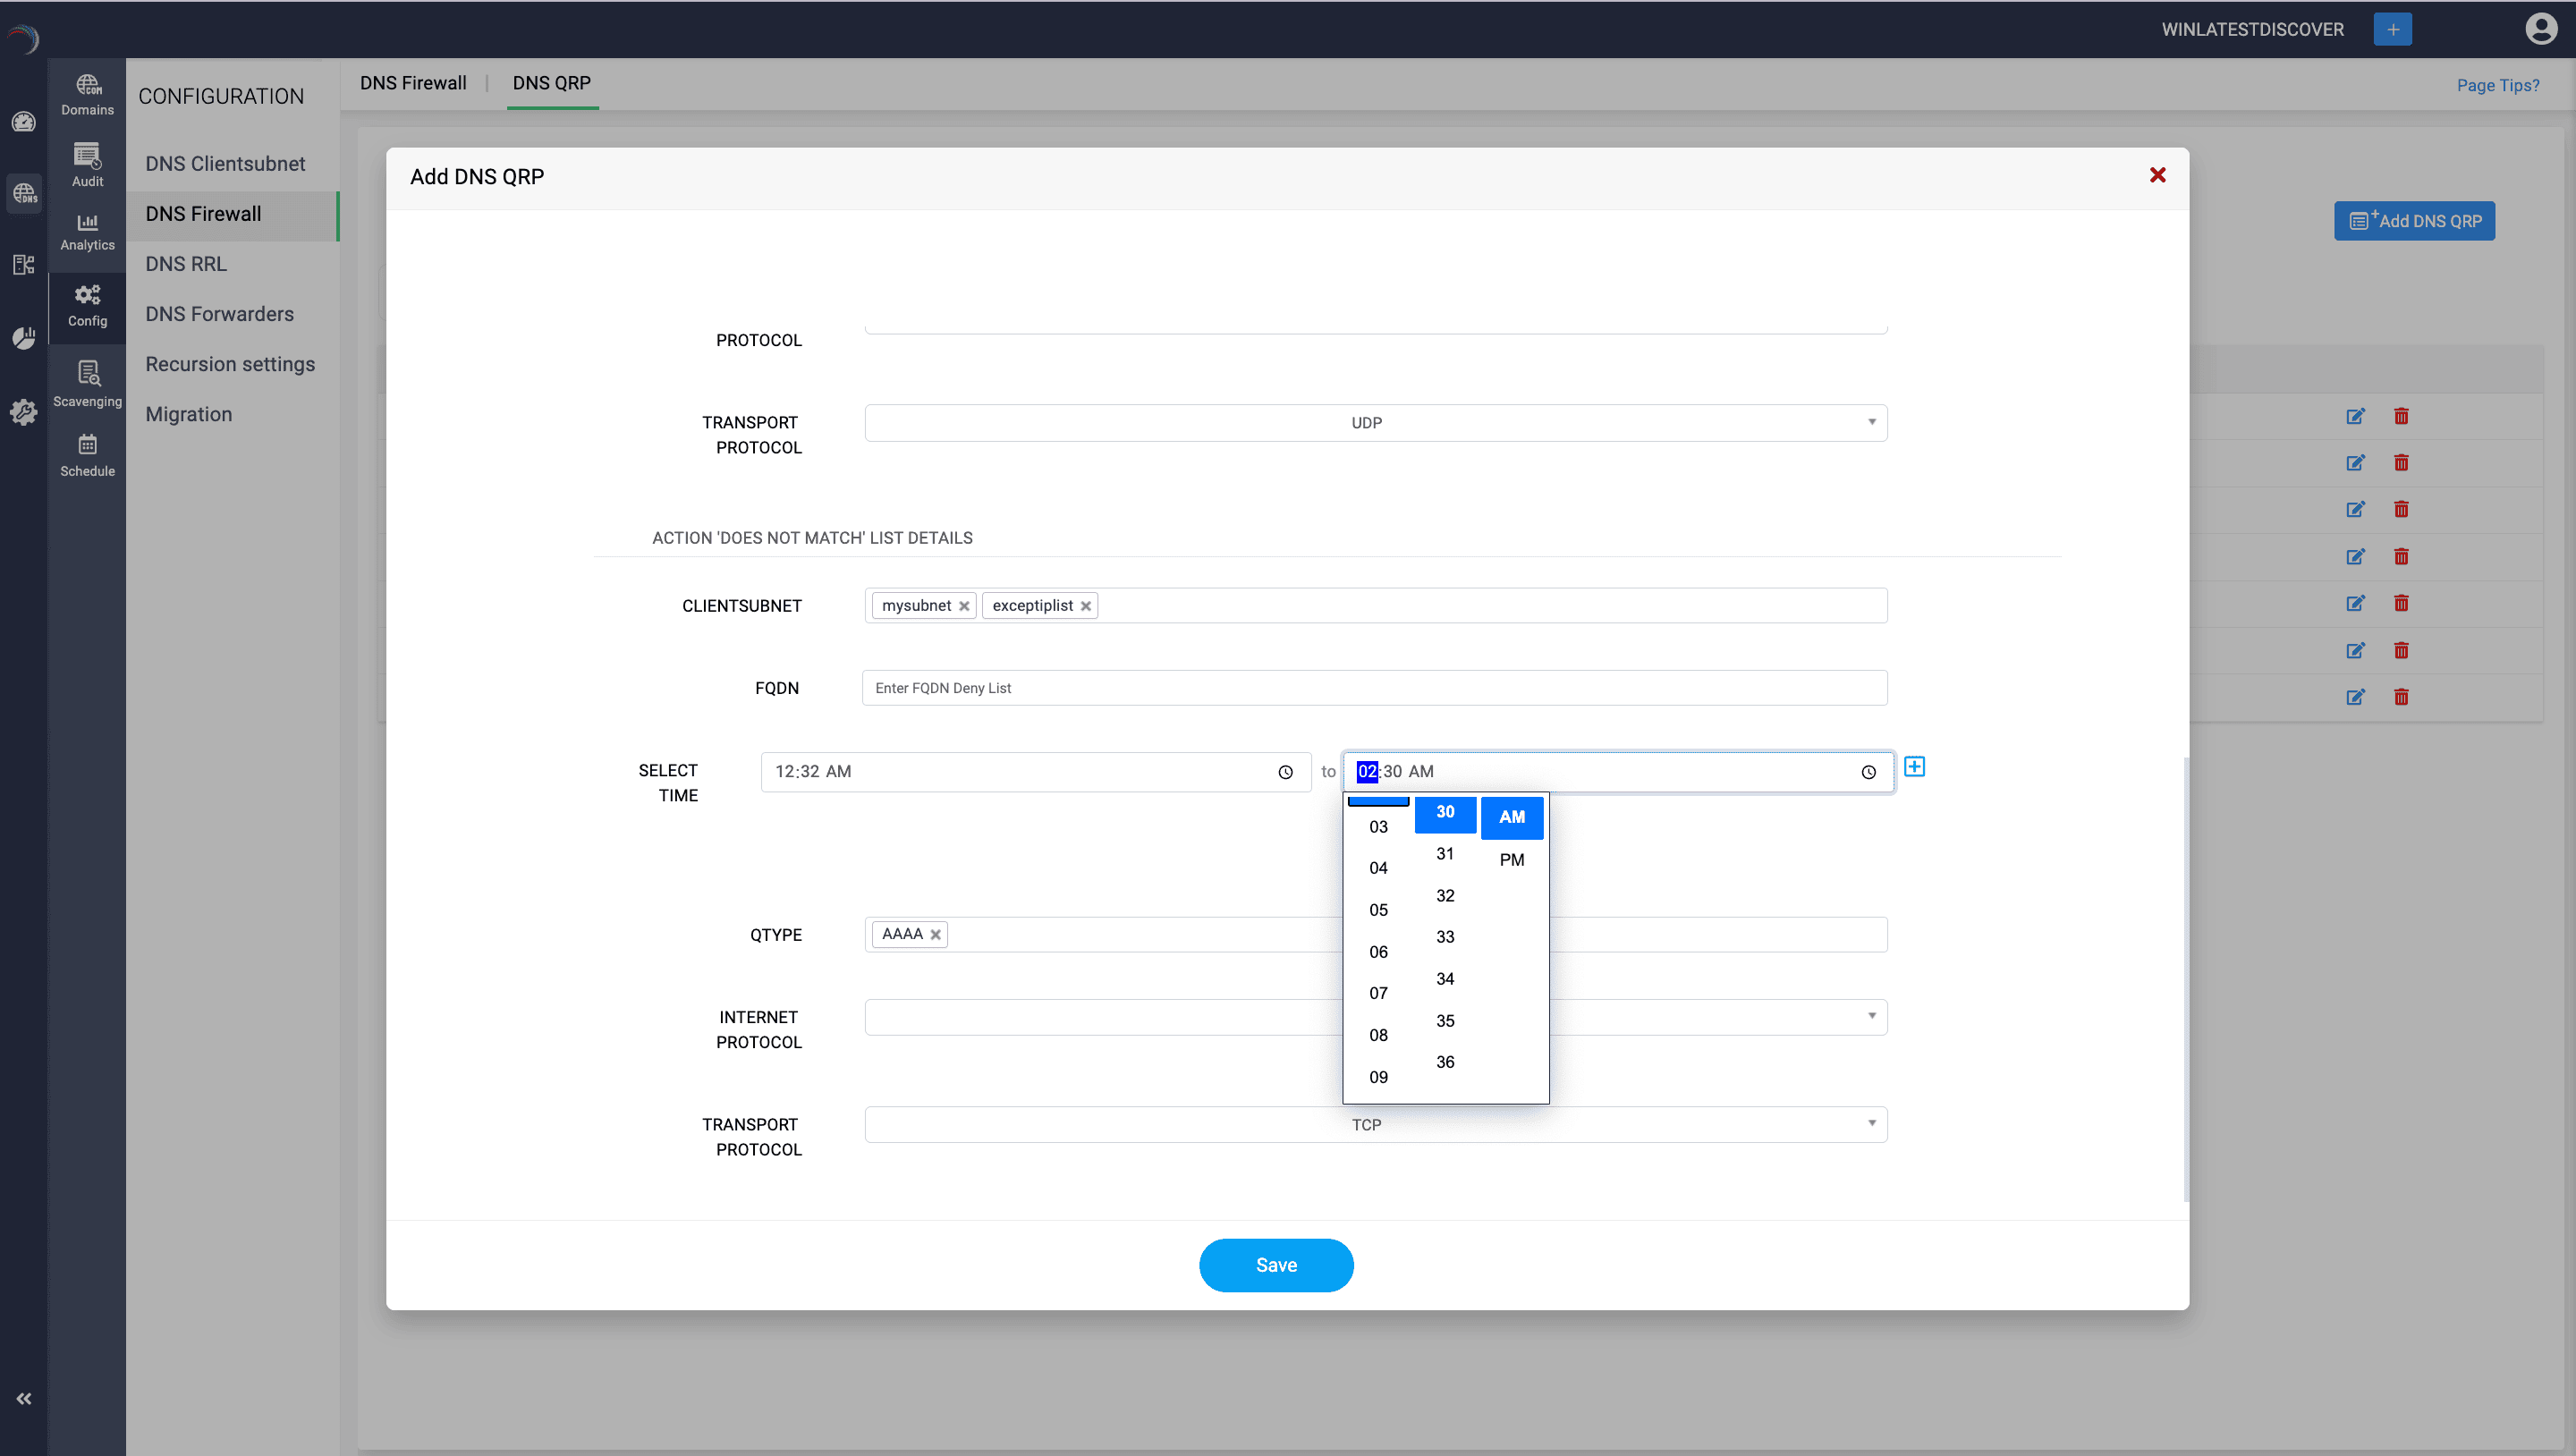Remove the AAAA qtype tag

[935, 935]
